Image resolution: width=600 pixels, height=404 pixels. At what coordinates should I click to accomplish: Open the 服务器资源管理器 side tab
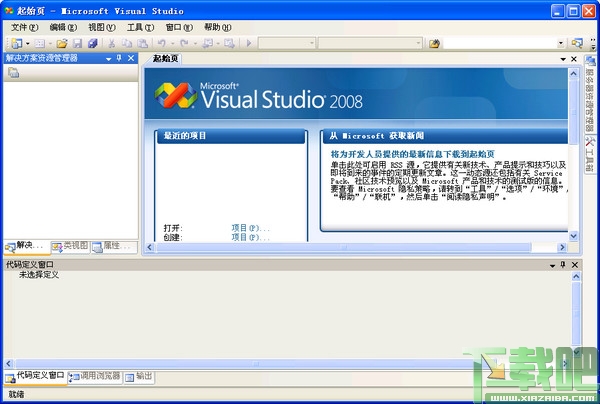590,94
